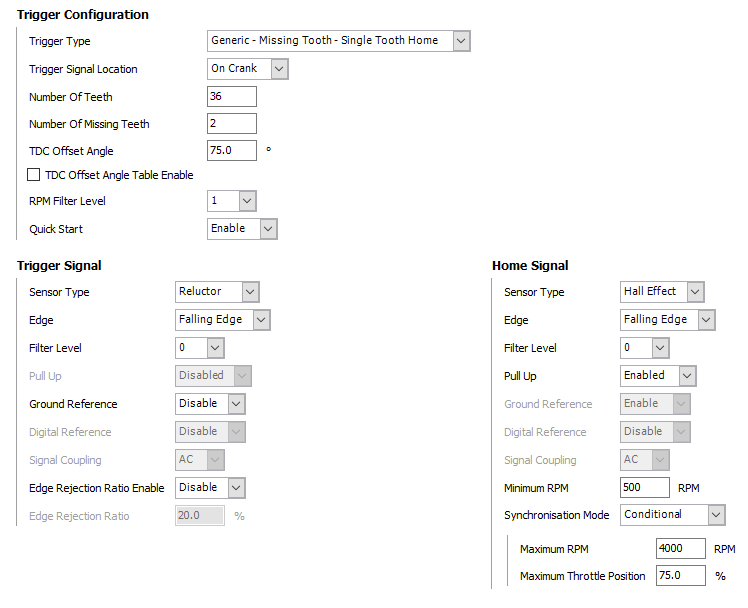The height and width of the screenshot is (608, 748).
Task: Click the Trigger Signal heading
Action: 59,266
